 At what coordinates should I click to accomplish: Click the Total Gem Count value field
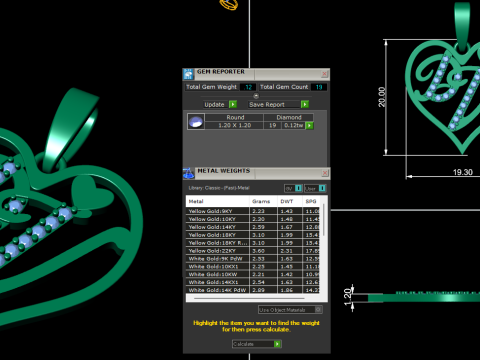point(319,87)
